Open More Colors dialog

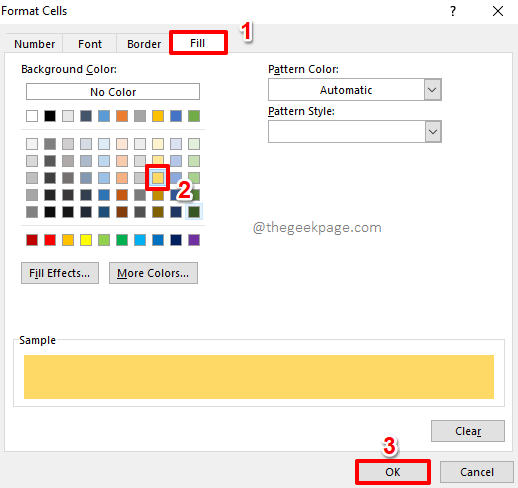pos(153,273)
